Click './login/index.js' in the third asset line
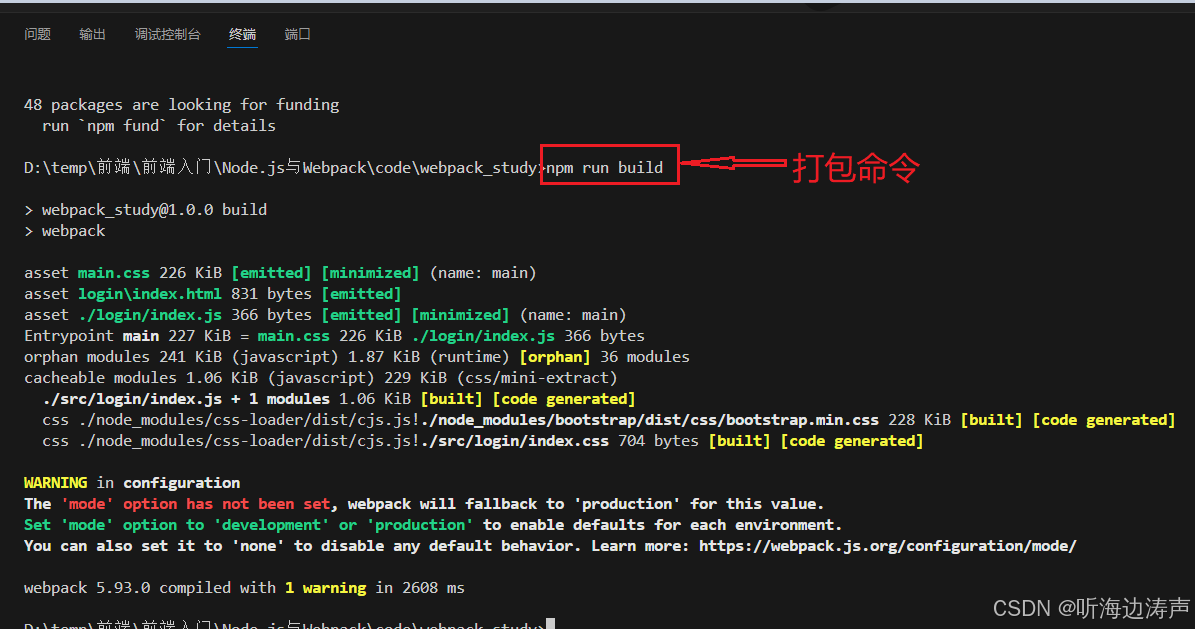This screenshot has height=629, width=1195. [x=150, y=315]
